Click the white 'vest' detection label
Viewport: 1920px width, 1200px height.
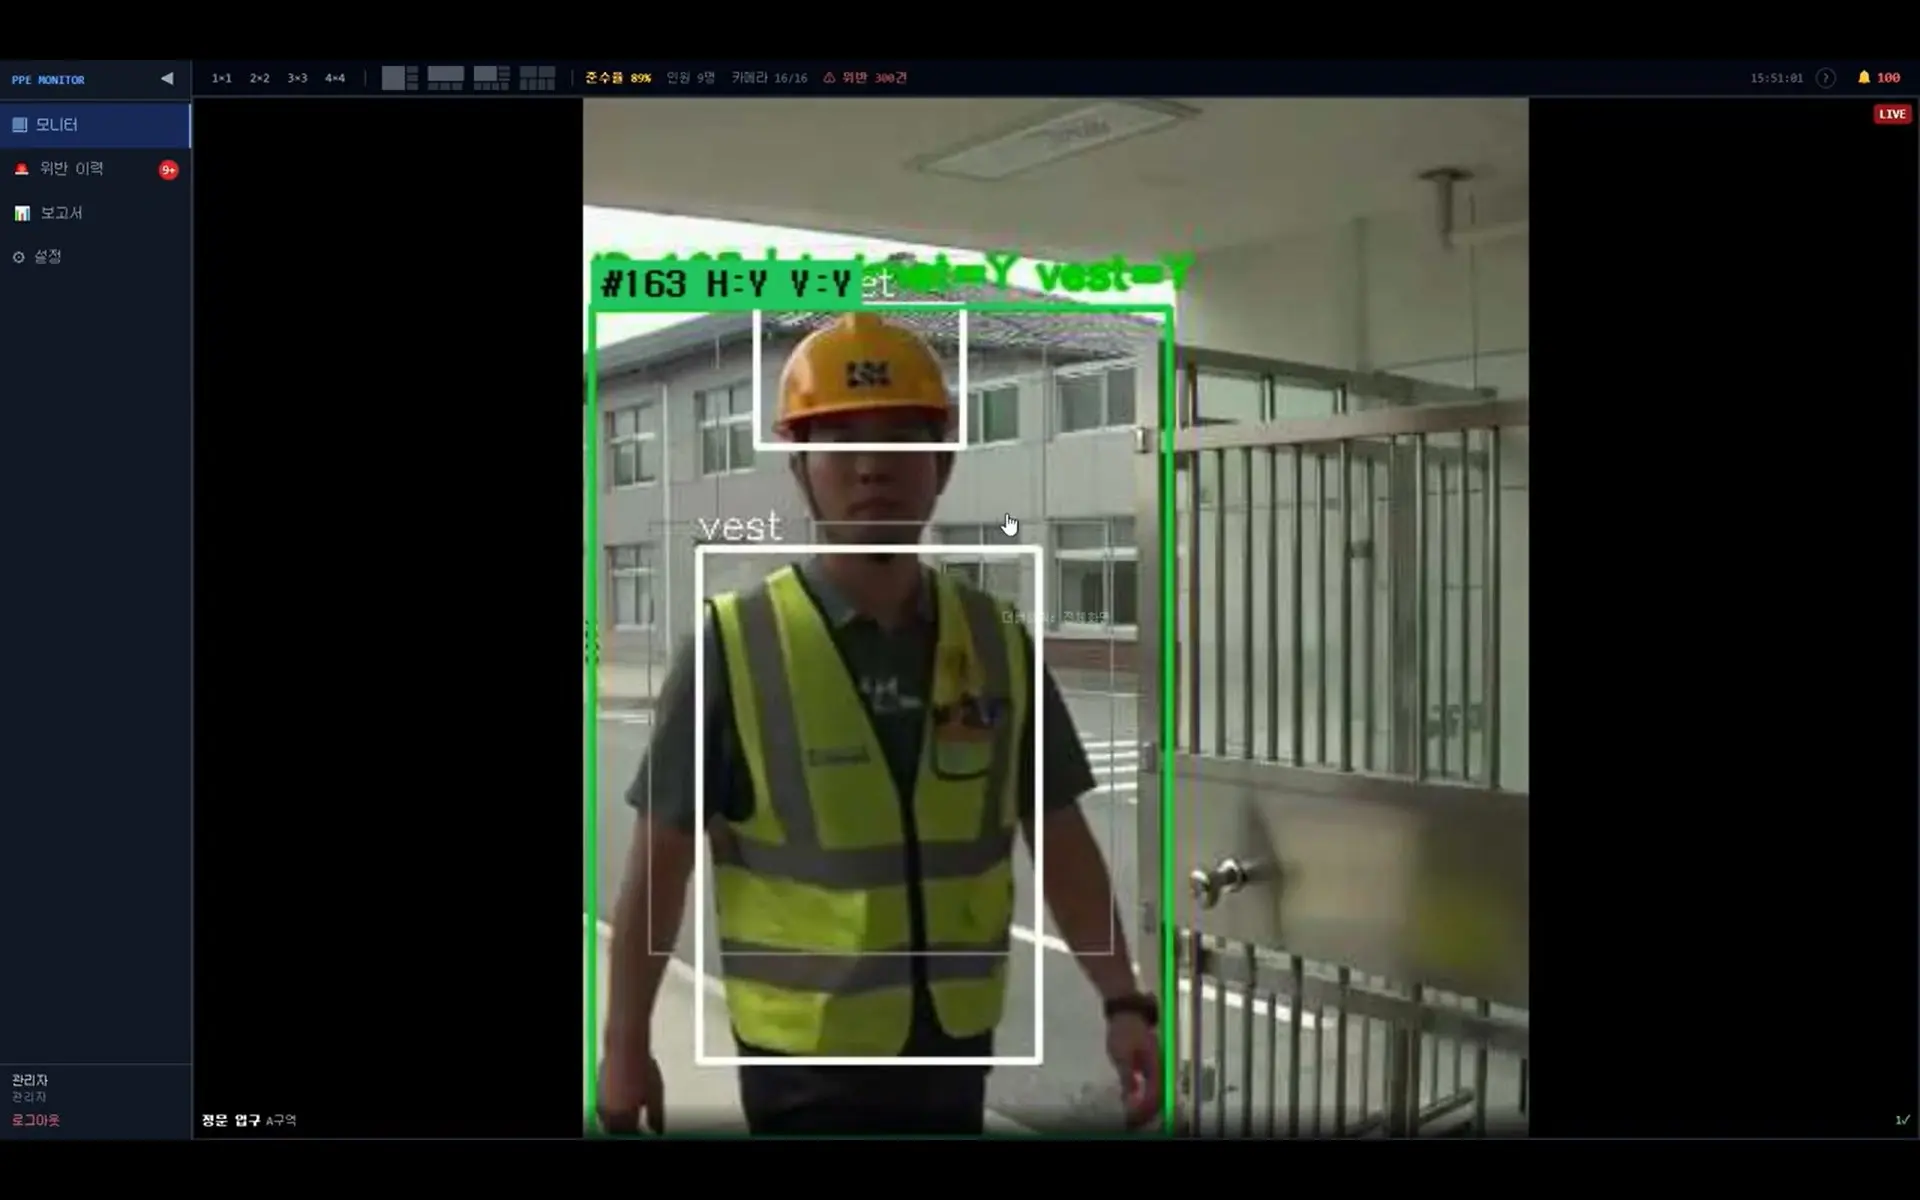pyautogui.click(x=740, y=527)
